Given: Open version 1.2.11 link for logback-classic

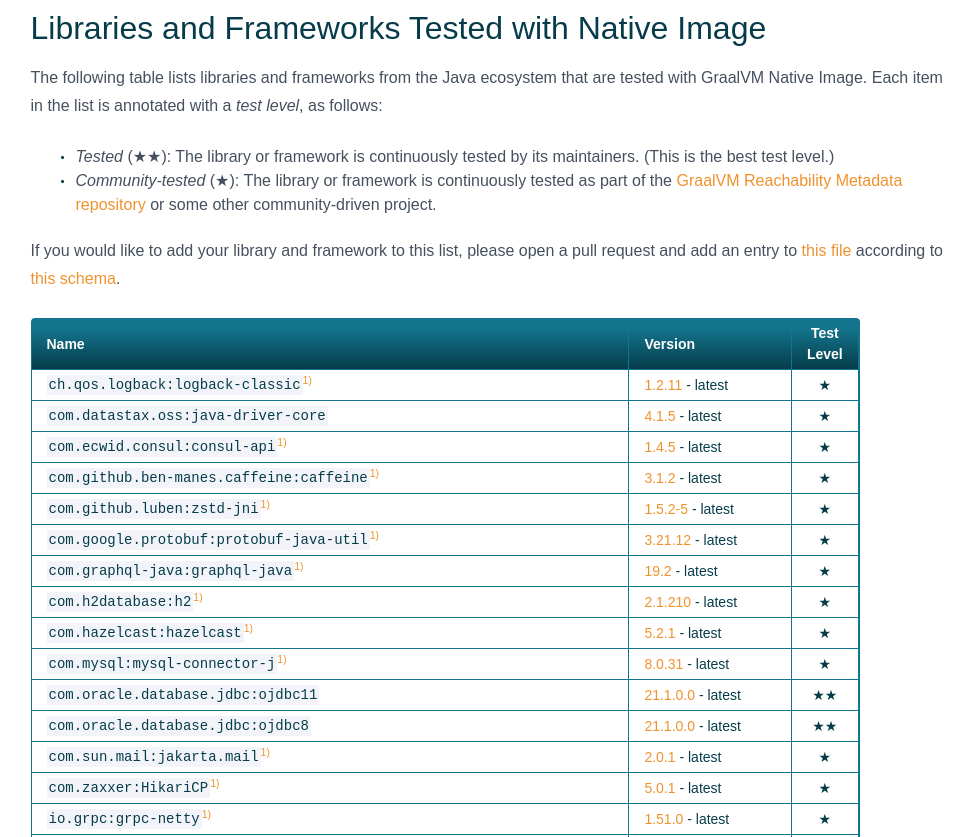Looking at the screenshot, I should [x=663, y=385].
